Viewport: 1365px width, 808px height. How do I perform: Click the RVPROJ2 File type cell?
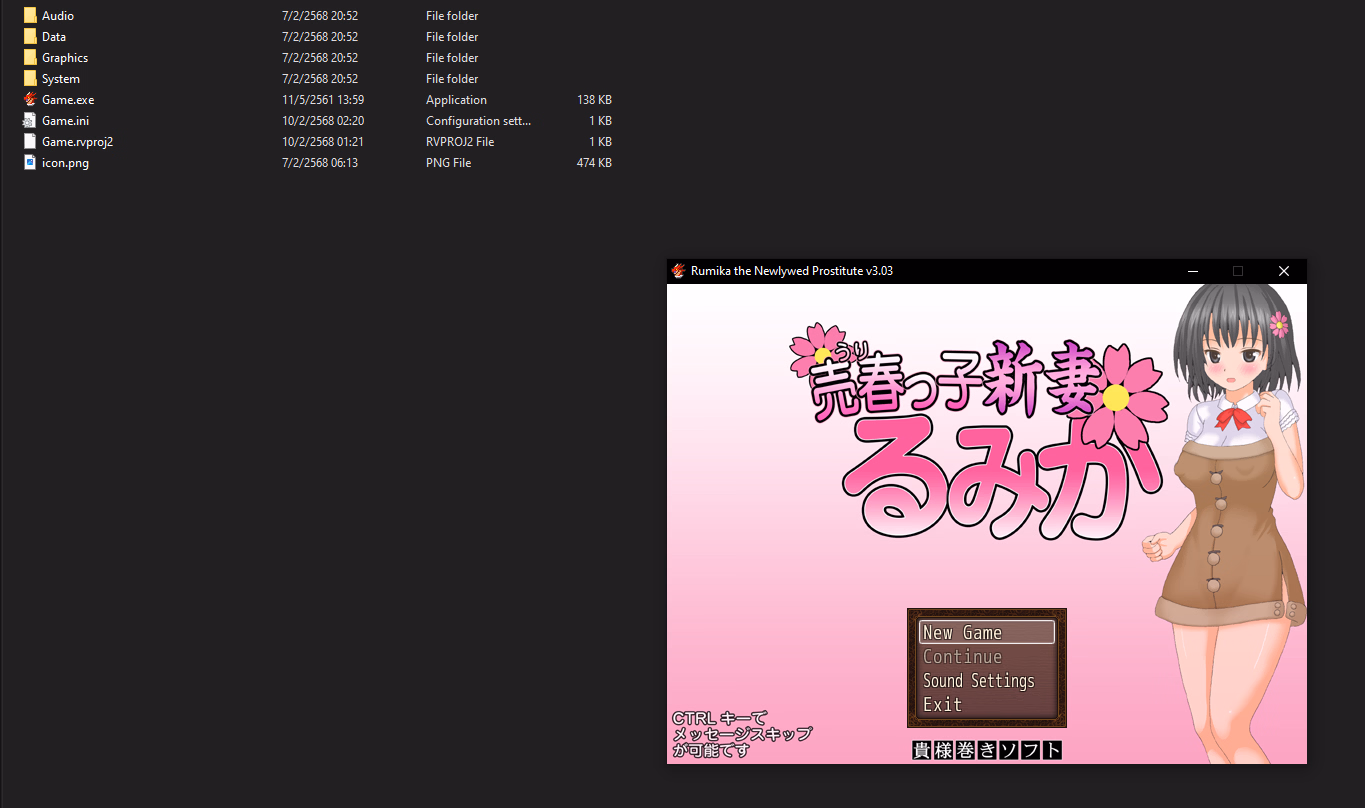(x=460, y=142)
